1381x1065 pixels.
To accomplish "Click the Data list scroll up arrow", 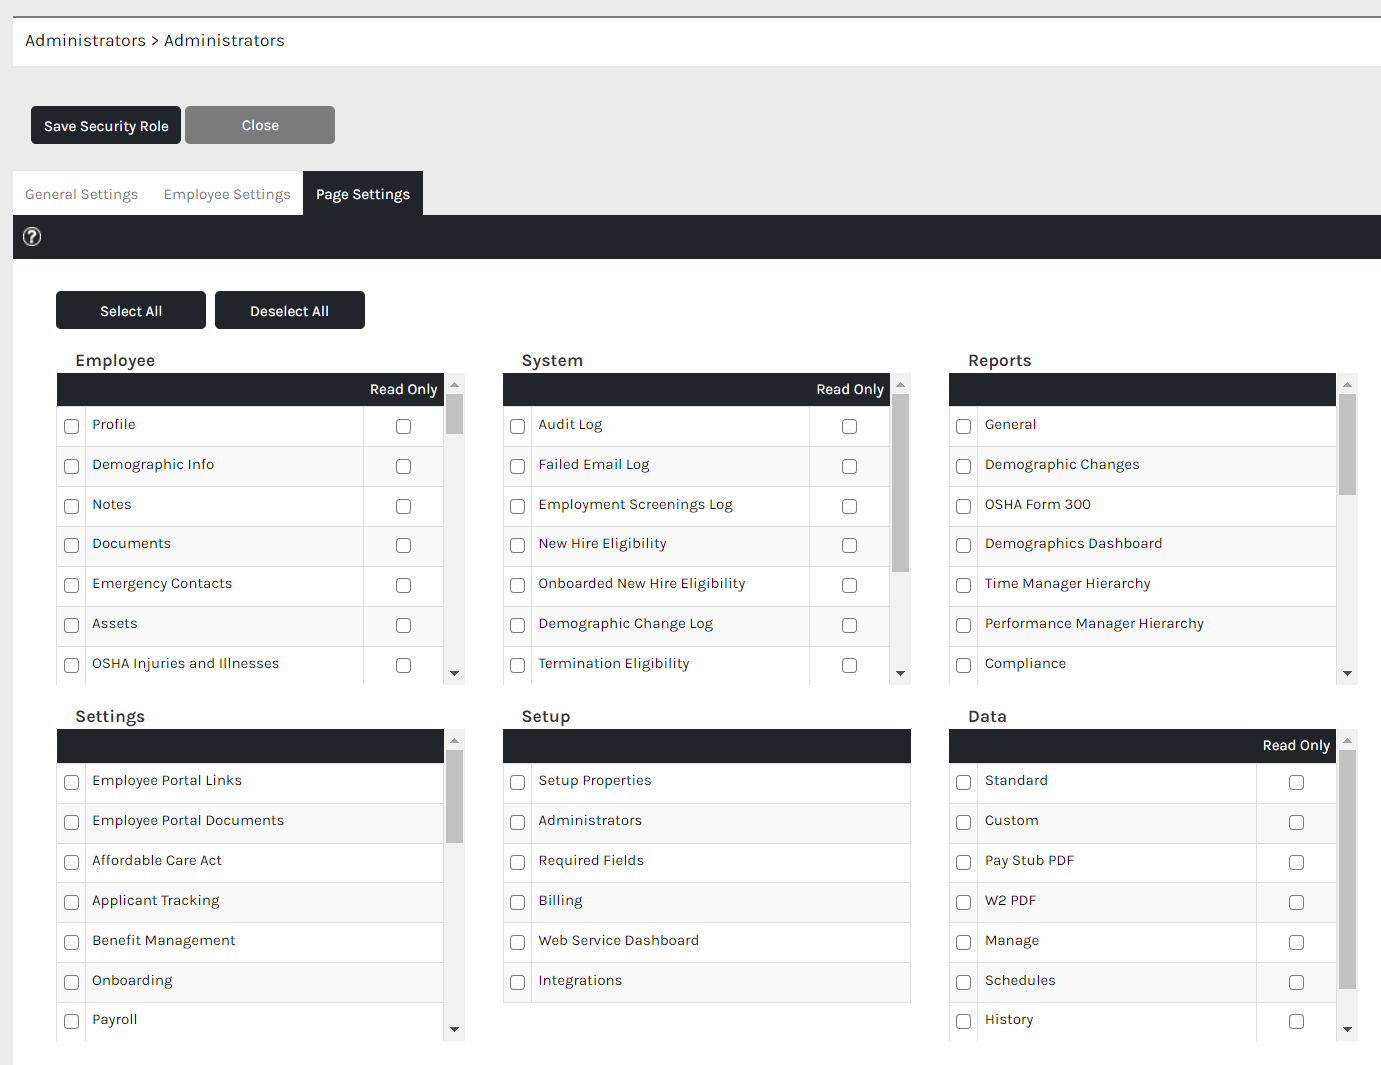I will [1348, 741].
